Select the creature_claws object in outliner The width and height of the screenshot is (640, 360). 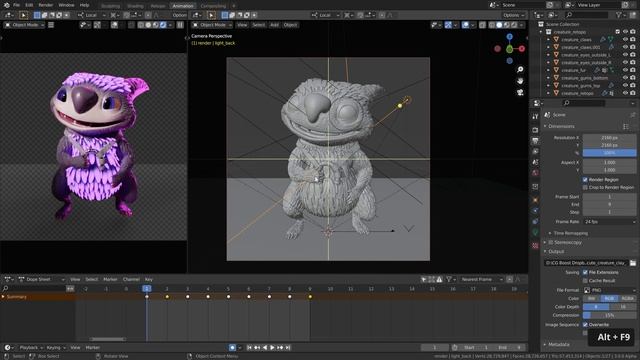coord(576,40)
